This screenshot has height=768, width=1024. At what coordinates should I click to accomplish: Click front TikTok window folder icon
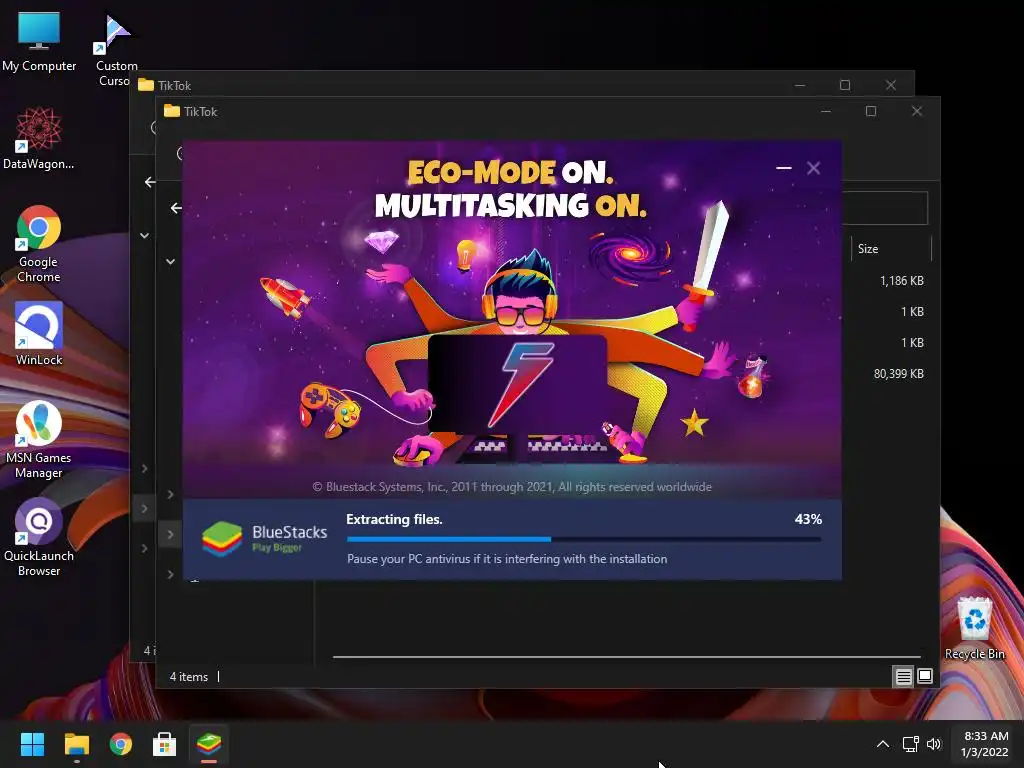[172, 111]
